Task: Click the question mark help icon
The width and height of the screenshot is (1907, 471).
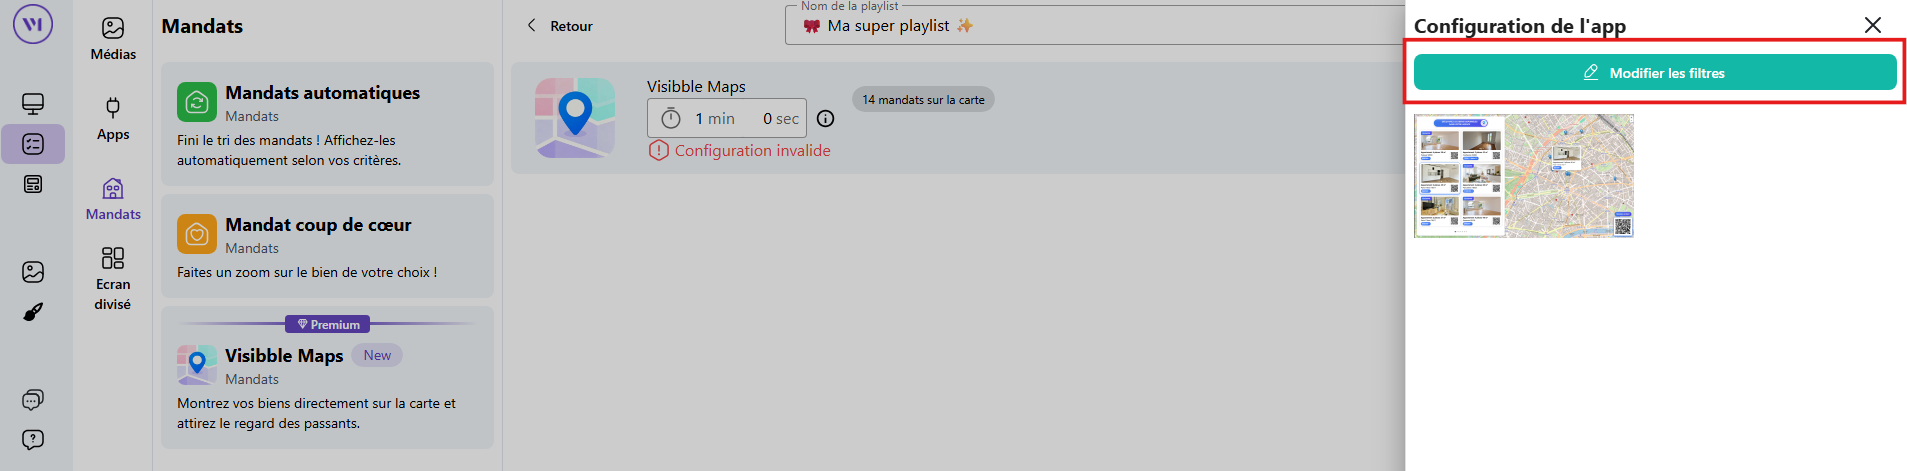Action: point(33,440)
